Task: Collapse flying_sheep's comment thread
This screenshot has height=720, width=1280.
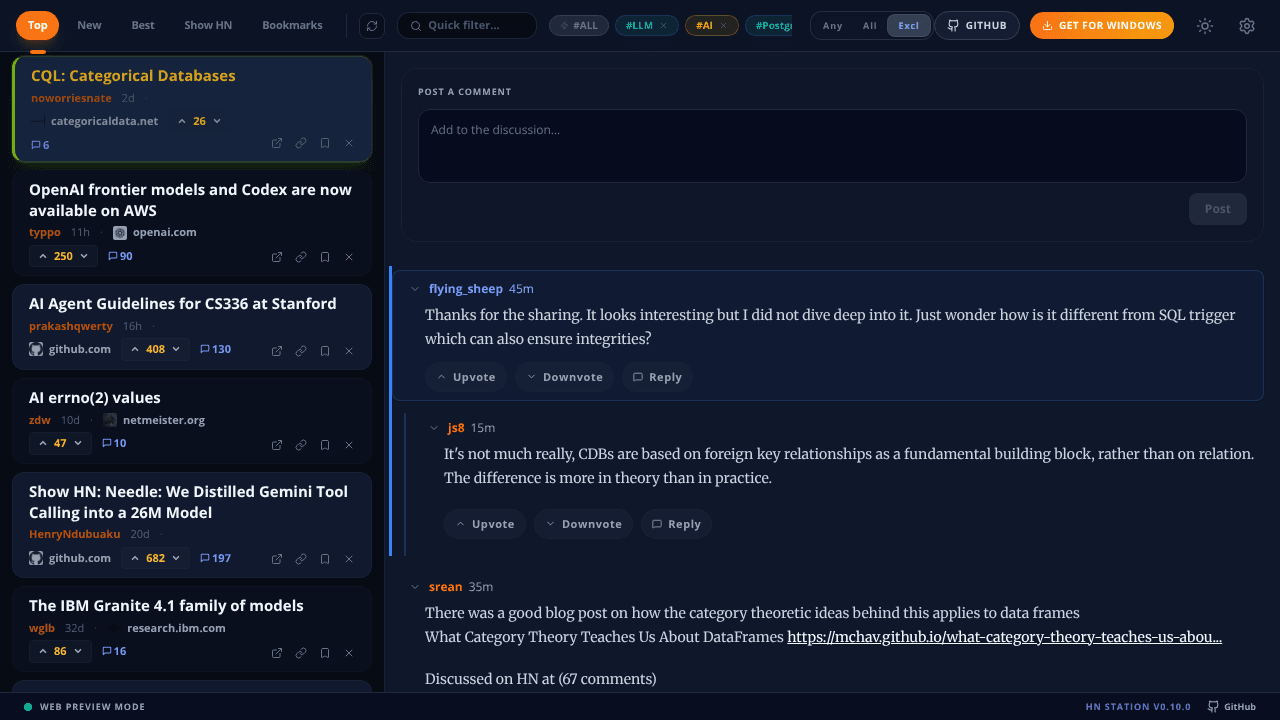Action: pyautogui.click(x=415, y=289)
